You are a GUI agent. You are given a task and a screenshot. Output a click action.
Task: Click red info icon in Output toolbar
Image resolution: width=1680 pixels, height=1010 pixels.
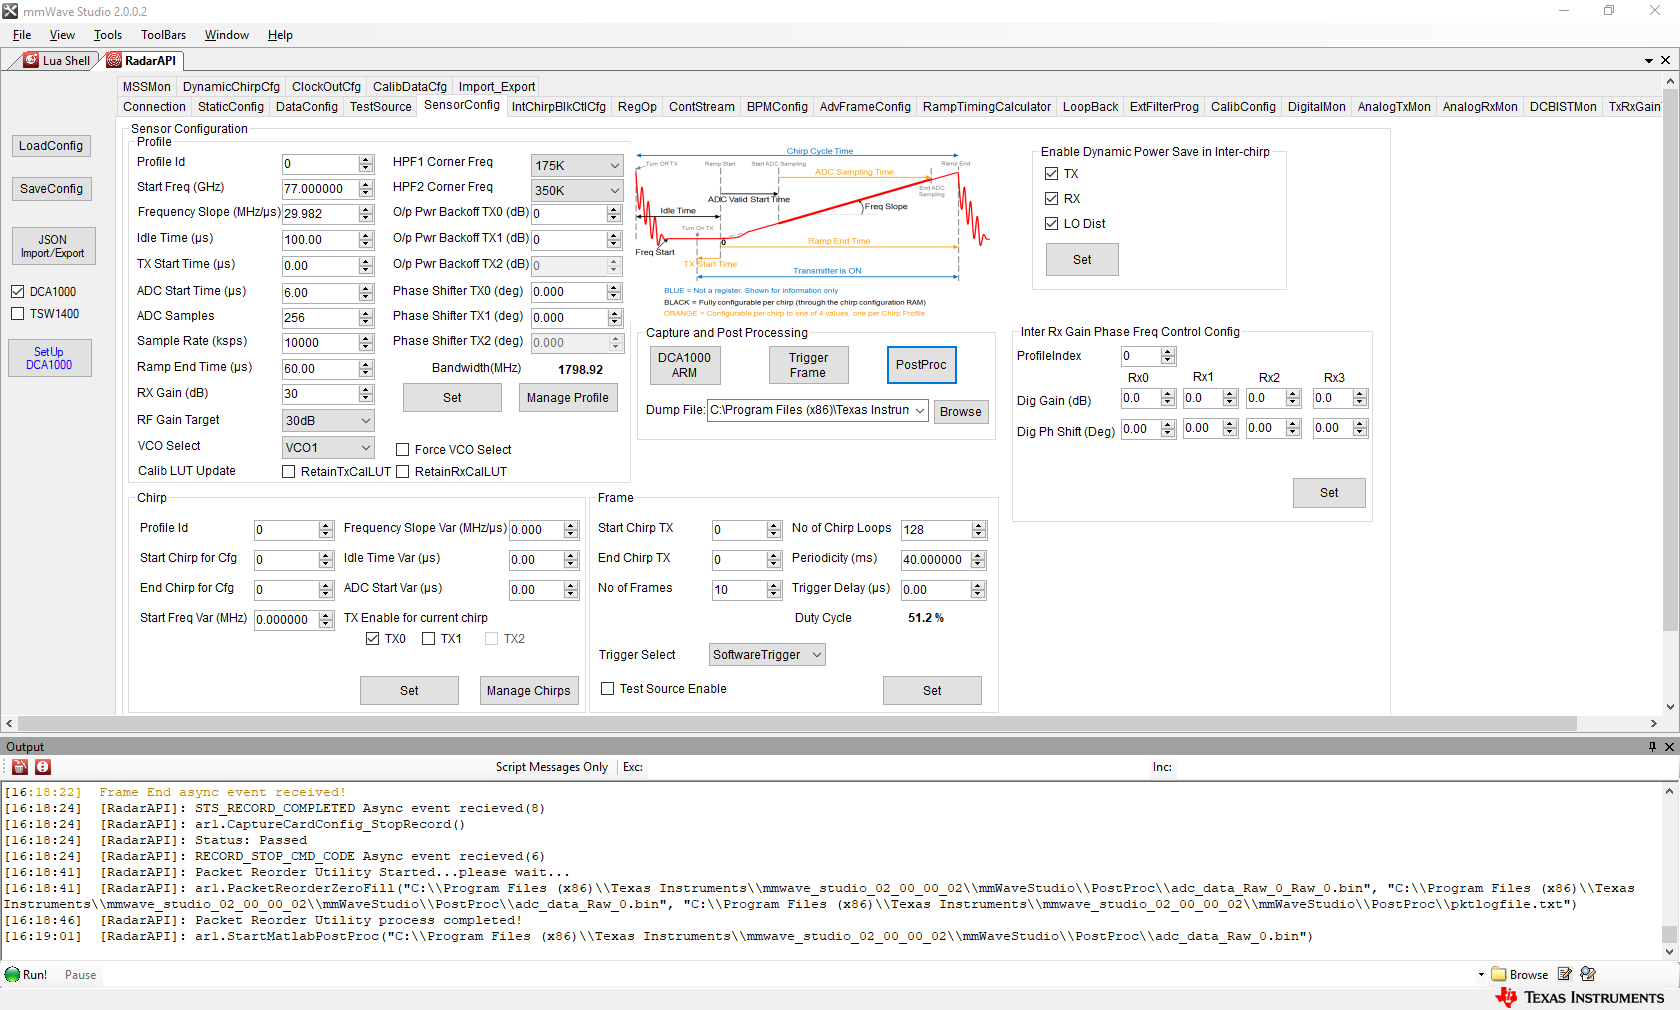[x=43, y=767]
